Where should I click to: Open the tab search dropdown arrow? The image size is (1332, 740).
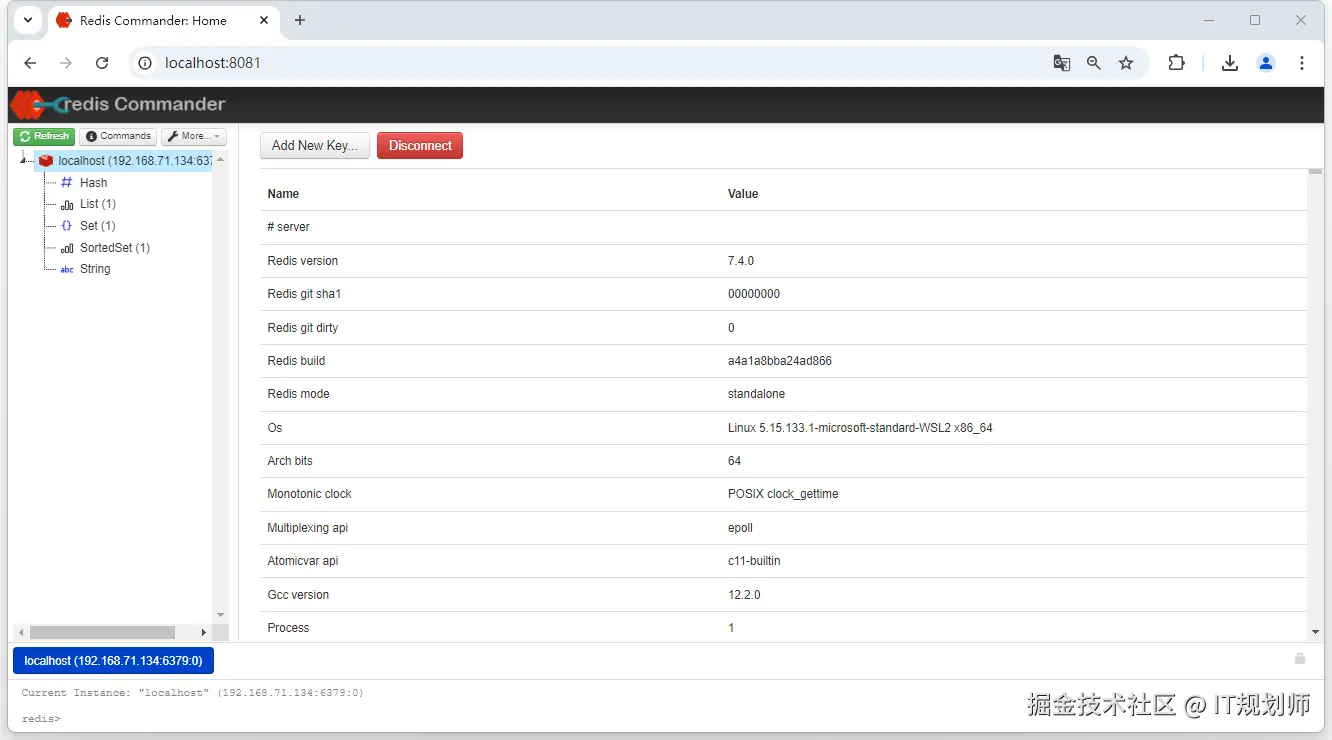point(27,20)
